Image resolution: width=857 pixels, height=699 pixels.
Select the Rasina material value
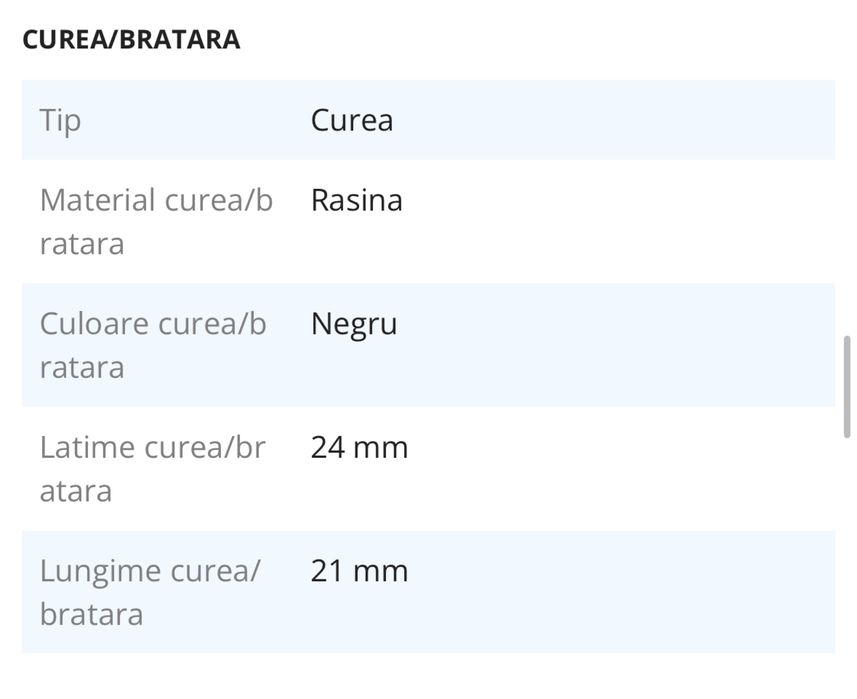click(357, 200)
